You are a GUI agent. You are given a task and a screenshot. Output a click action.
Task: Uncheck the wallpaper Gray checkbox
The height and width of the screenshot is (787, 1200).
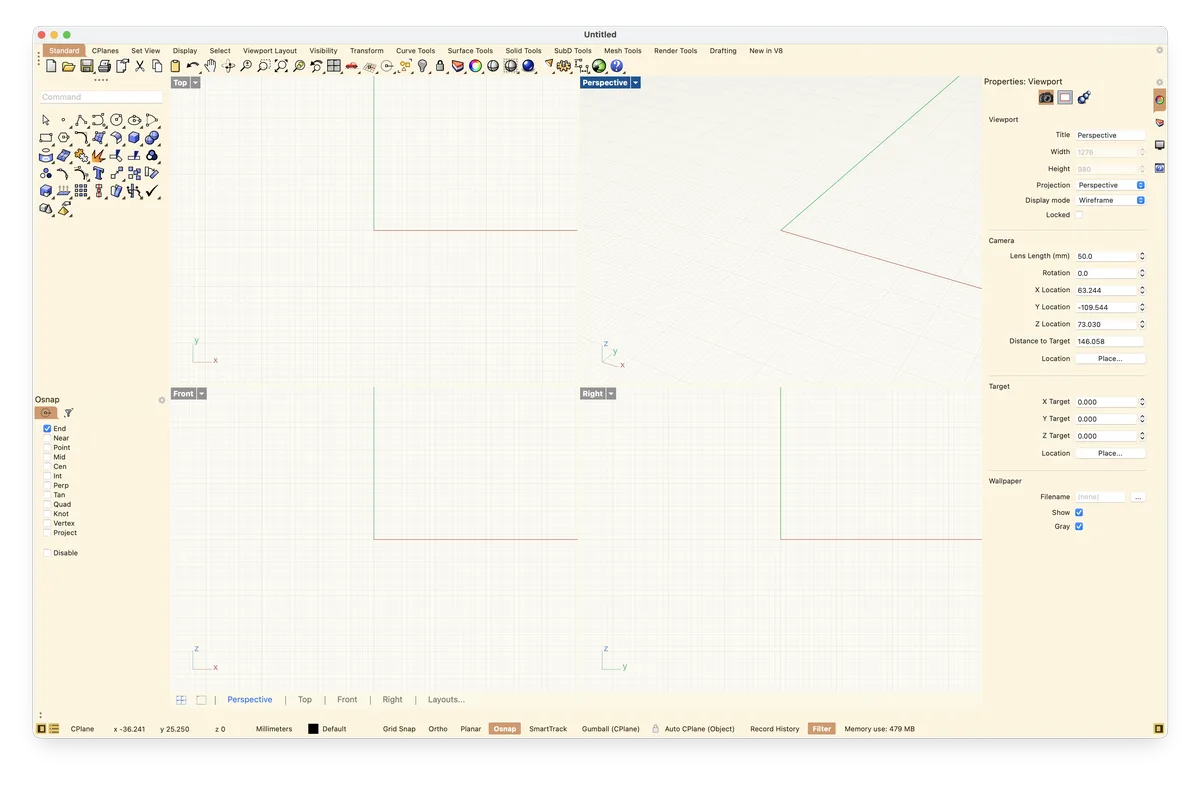click(x=1079, y=526)
